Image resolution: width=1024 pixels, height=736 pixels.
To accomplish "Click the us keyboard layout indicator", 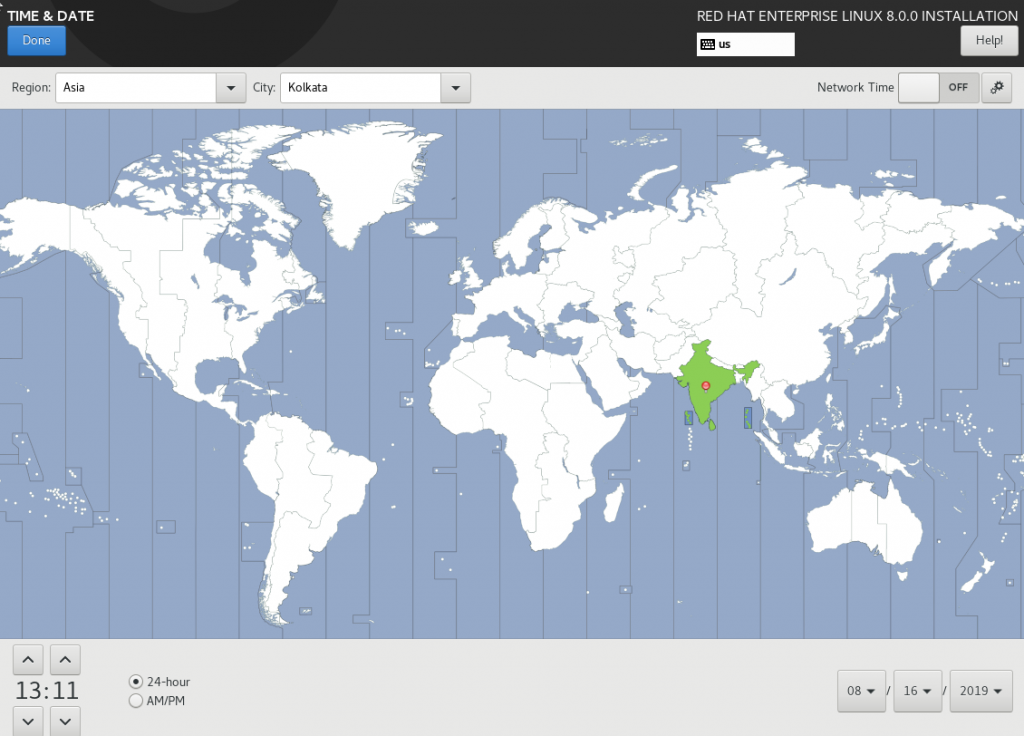I will point(745,44).
